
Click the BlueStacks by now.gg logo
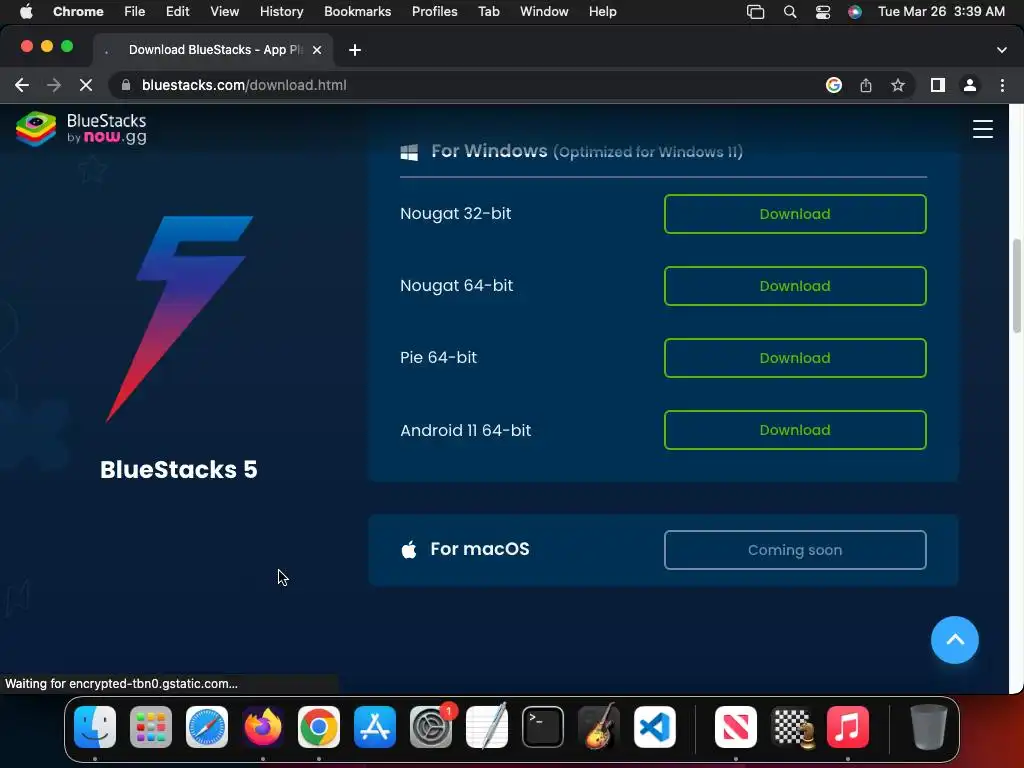[81, 129]
